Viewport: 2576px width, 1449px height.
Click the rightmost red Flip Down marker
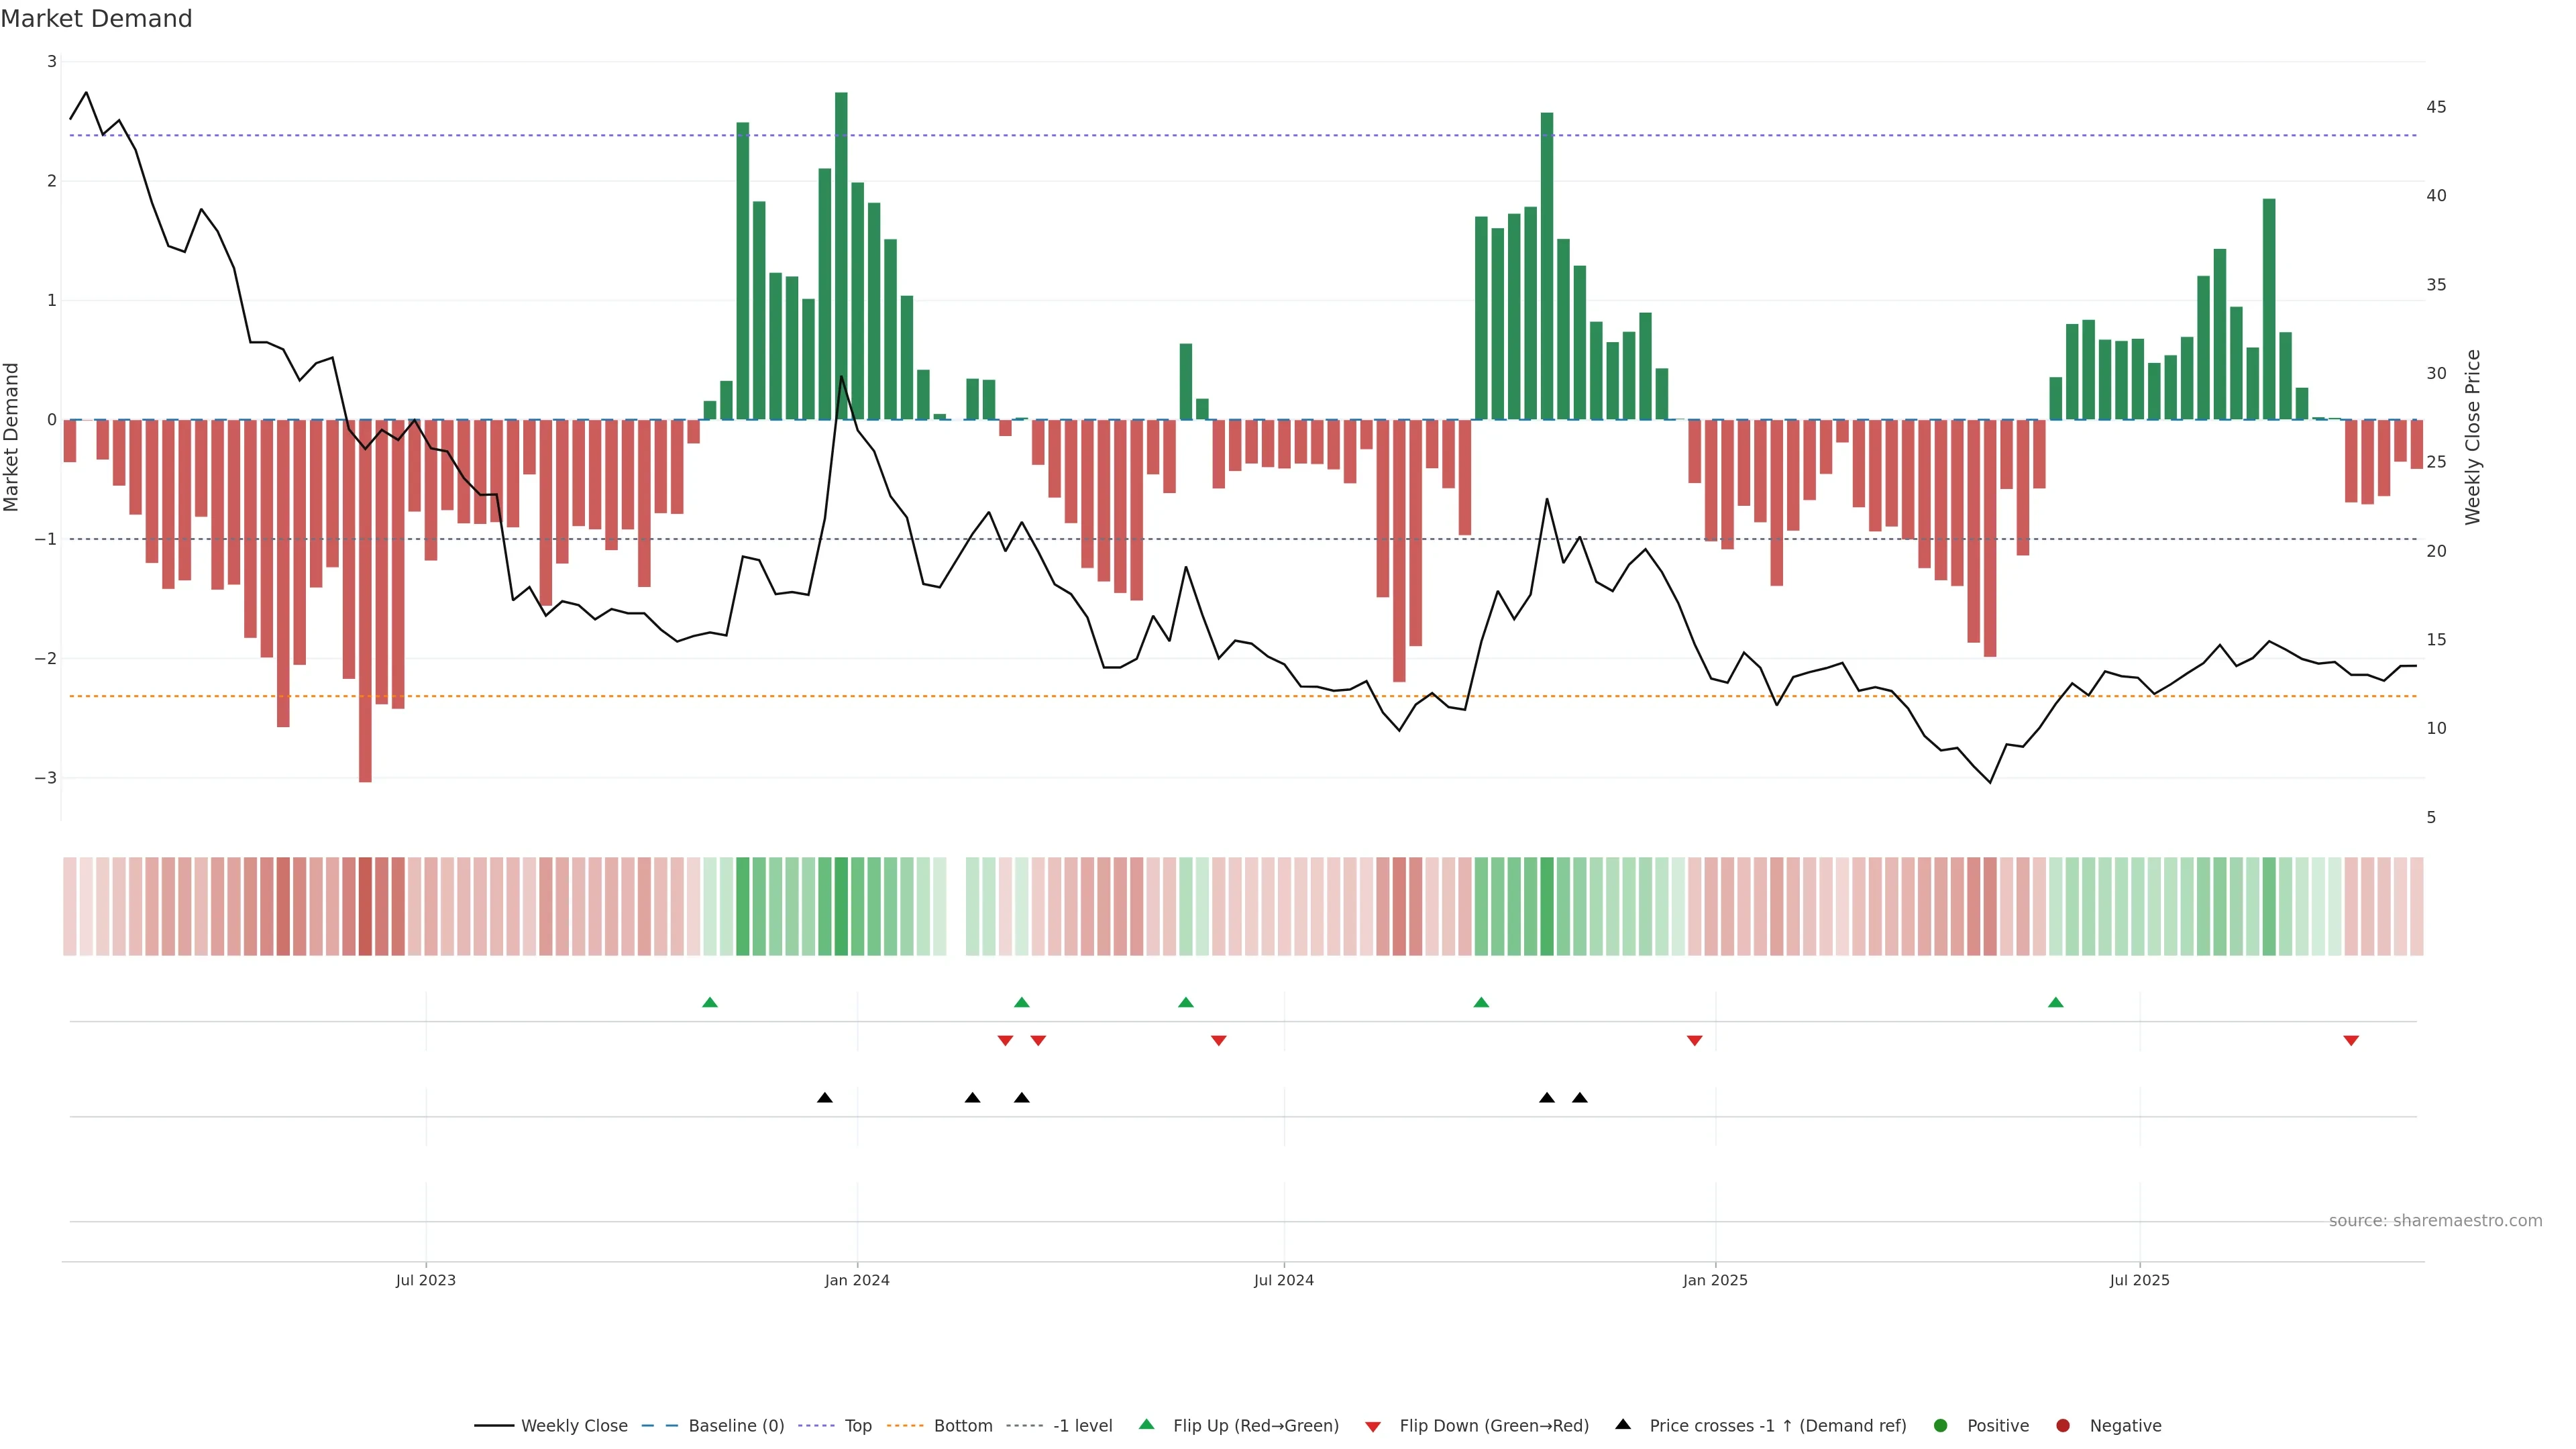(2351, 1041)
